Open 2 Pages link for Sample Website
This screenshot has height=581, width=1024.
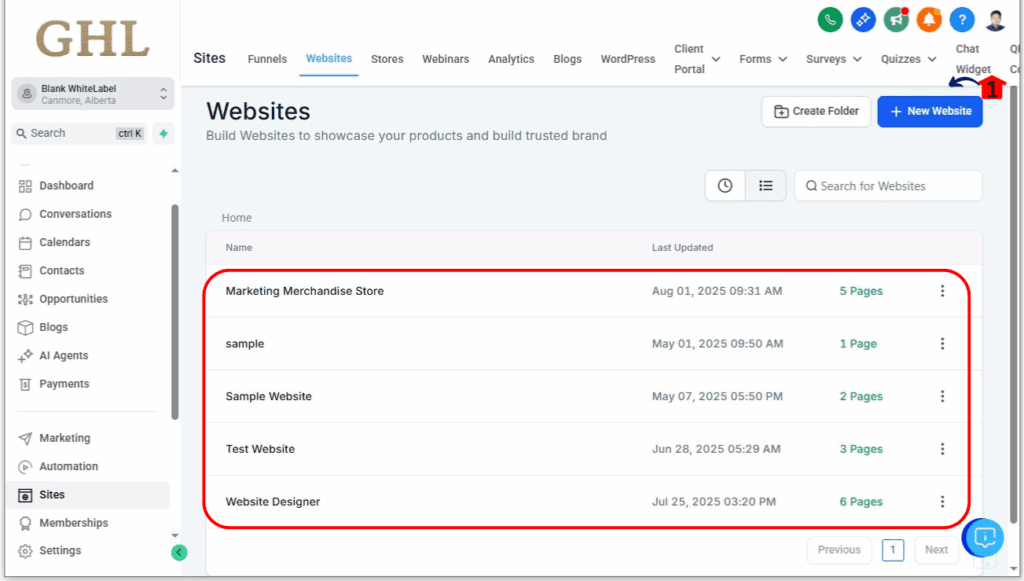[861, 396]
